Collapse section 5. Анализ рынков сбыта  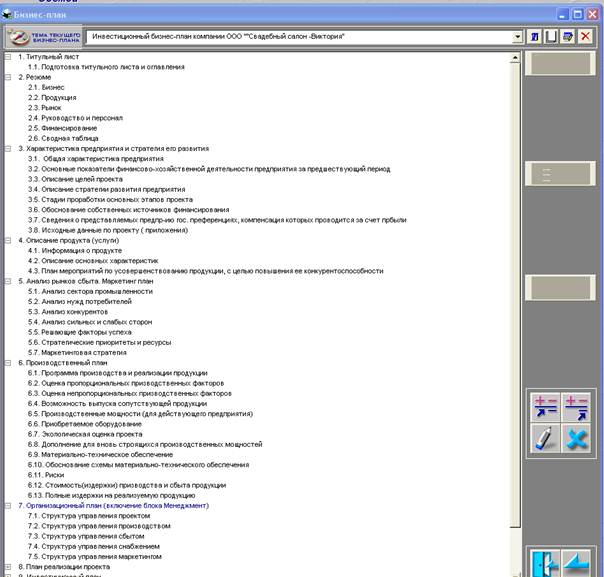click(x=8, y=281)
